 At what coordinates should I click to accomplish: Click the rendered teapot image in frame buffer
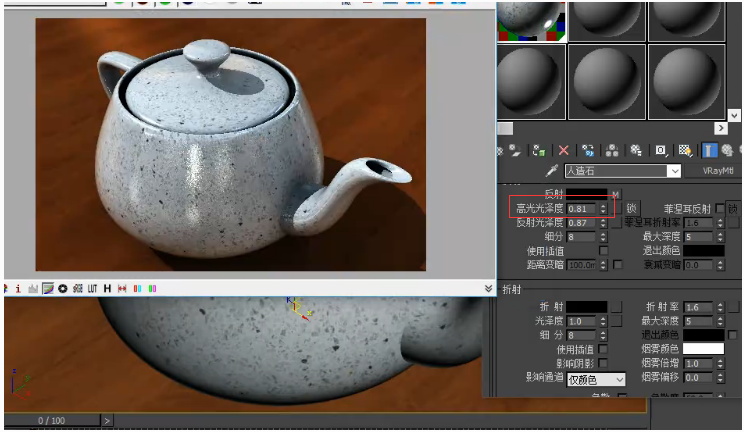[x=231, y=145]
